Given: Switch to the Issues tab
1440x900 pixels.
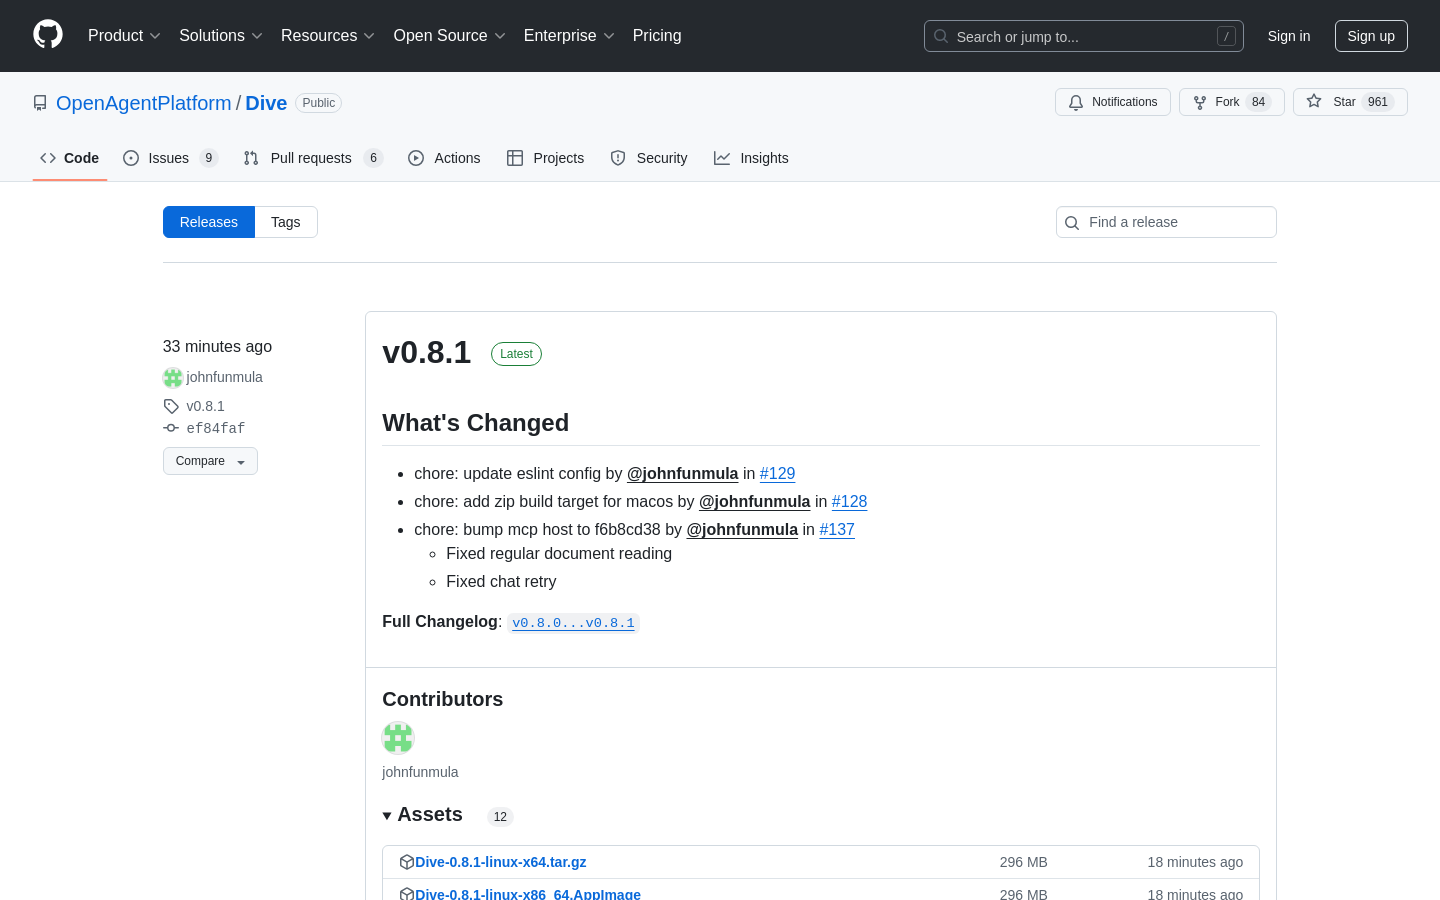Looking at the screenshot, I should point(170,158).
